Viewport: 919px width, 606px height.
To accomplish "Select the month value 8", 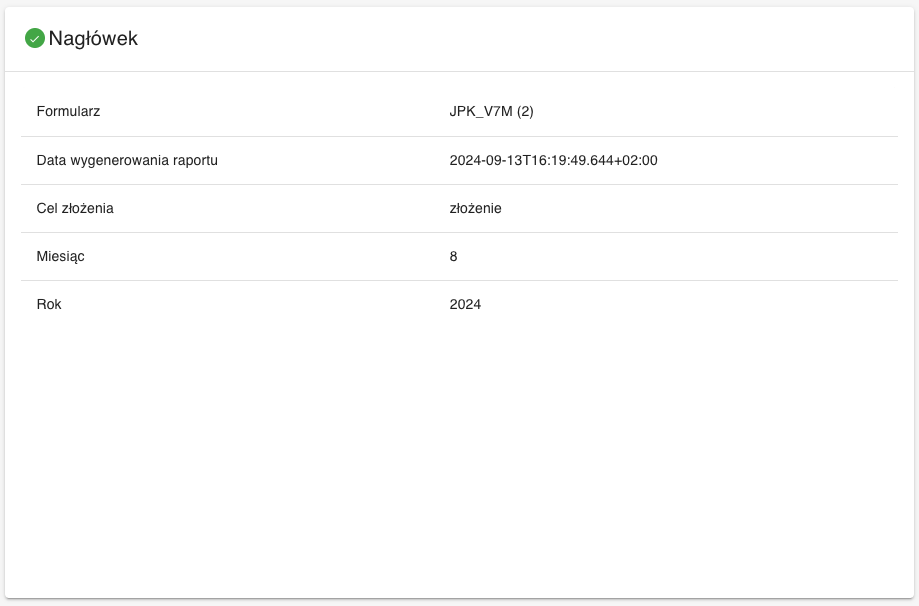I will [x=454, y=256].
